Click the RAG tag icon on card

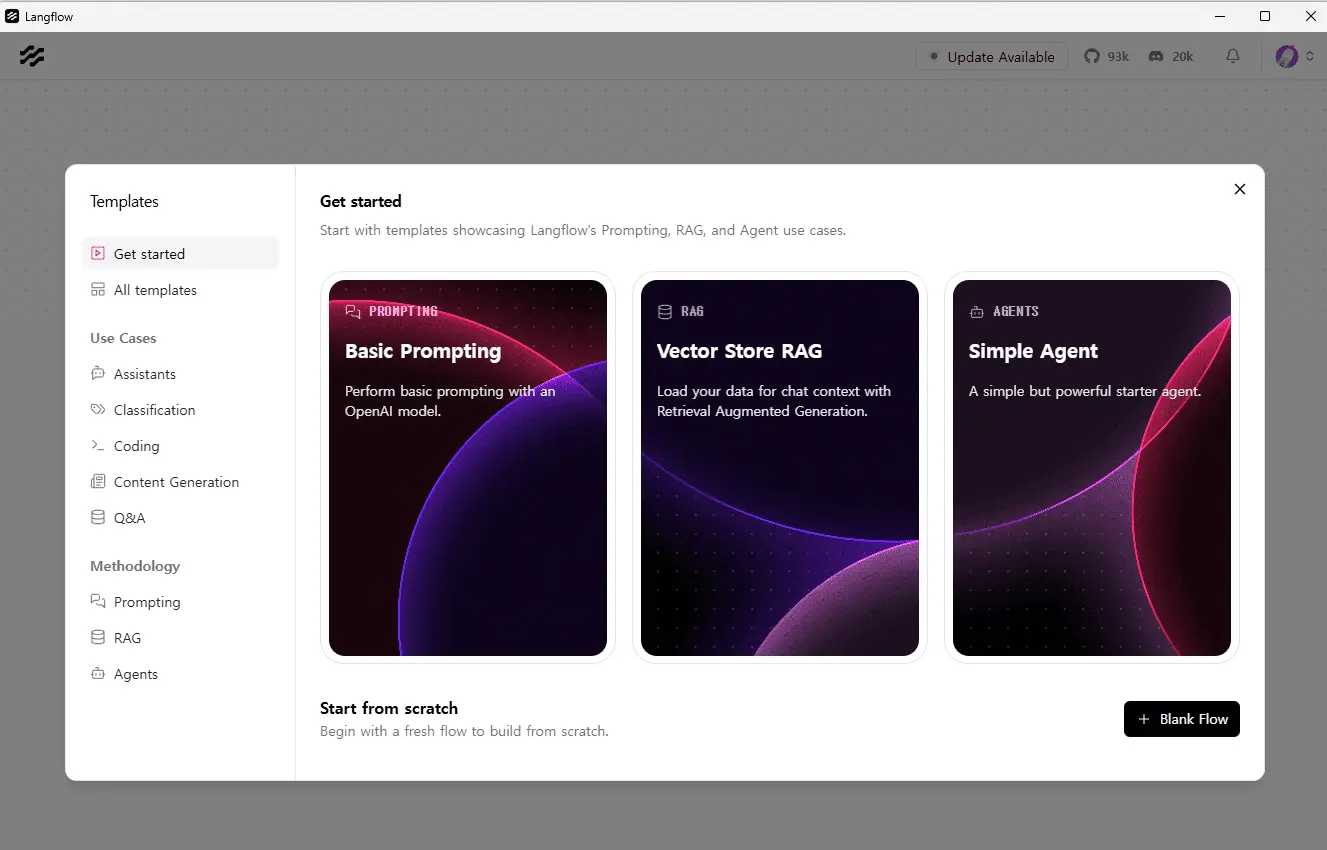[x=664, y=312]
